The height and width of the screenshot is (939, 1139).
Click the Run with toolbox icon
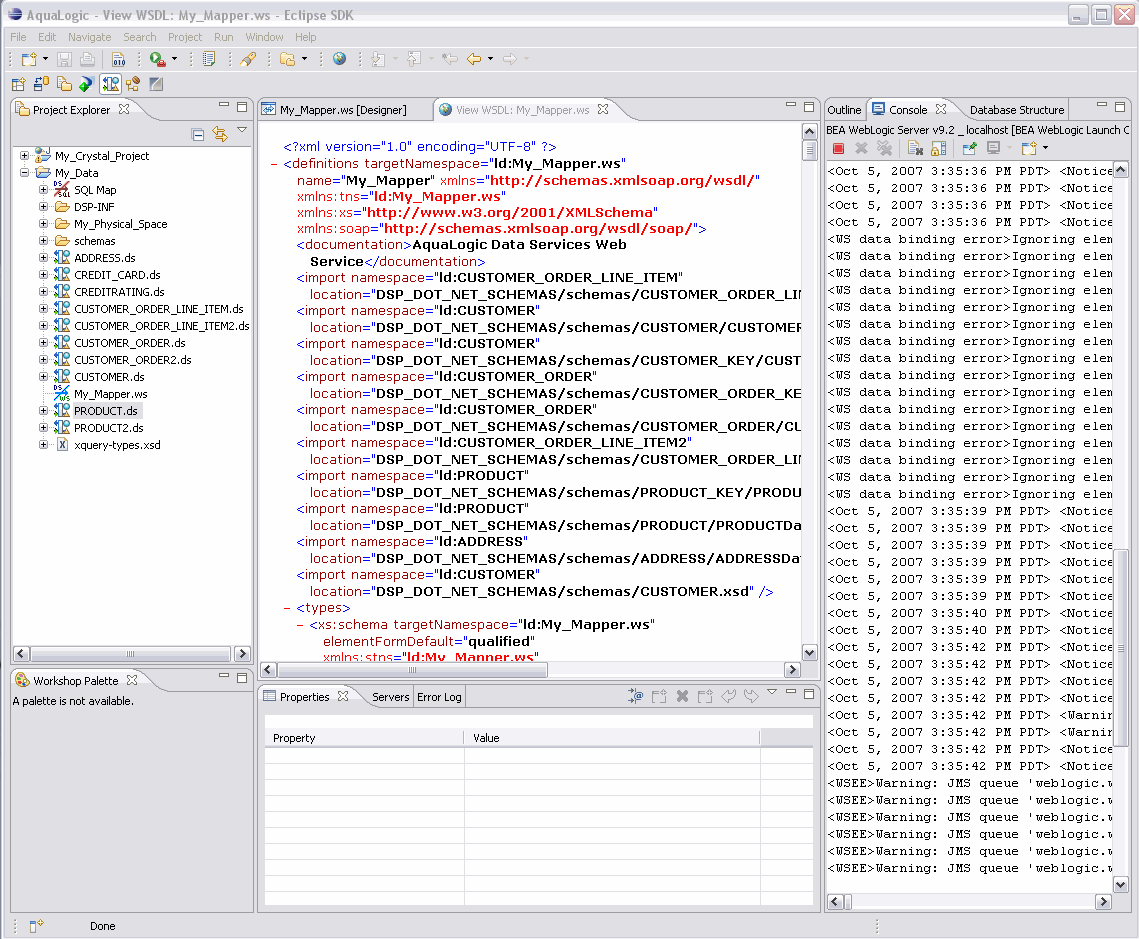tap(157, 60)
